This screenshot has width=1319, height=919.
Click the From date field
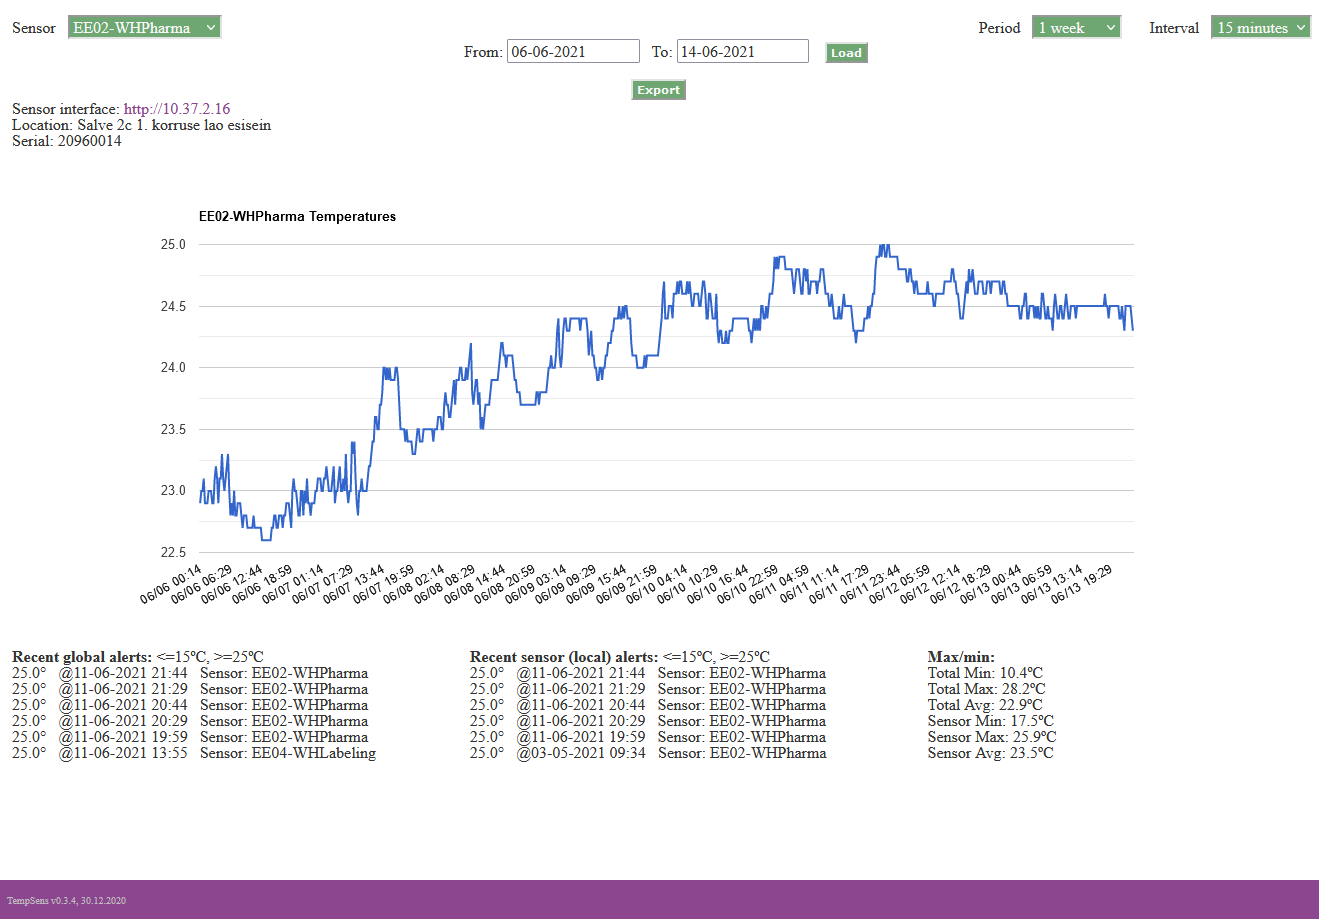[x=573, y=52]
